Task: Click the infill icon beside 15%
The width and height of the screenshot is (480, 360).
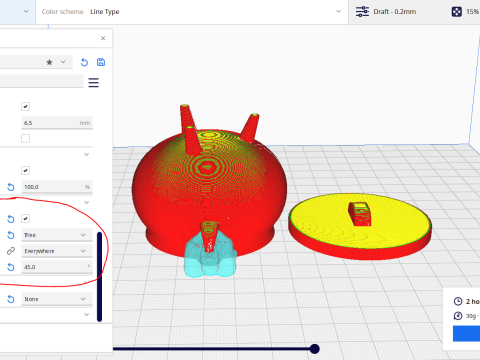Action: pos(456,12)
